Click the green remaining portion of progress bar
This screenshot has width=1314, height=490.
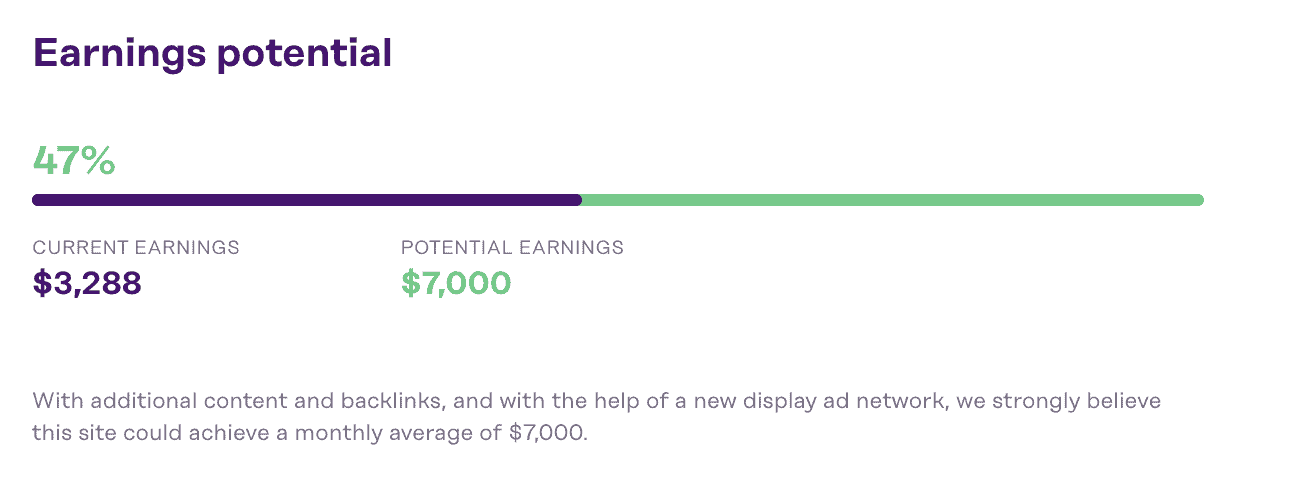pos(890,200)
